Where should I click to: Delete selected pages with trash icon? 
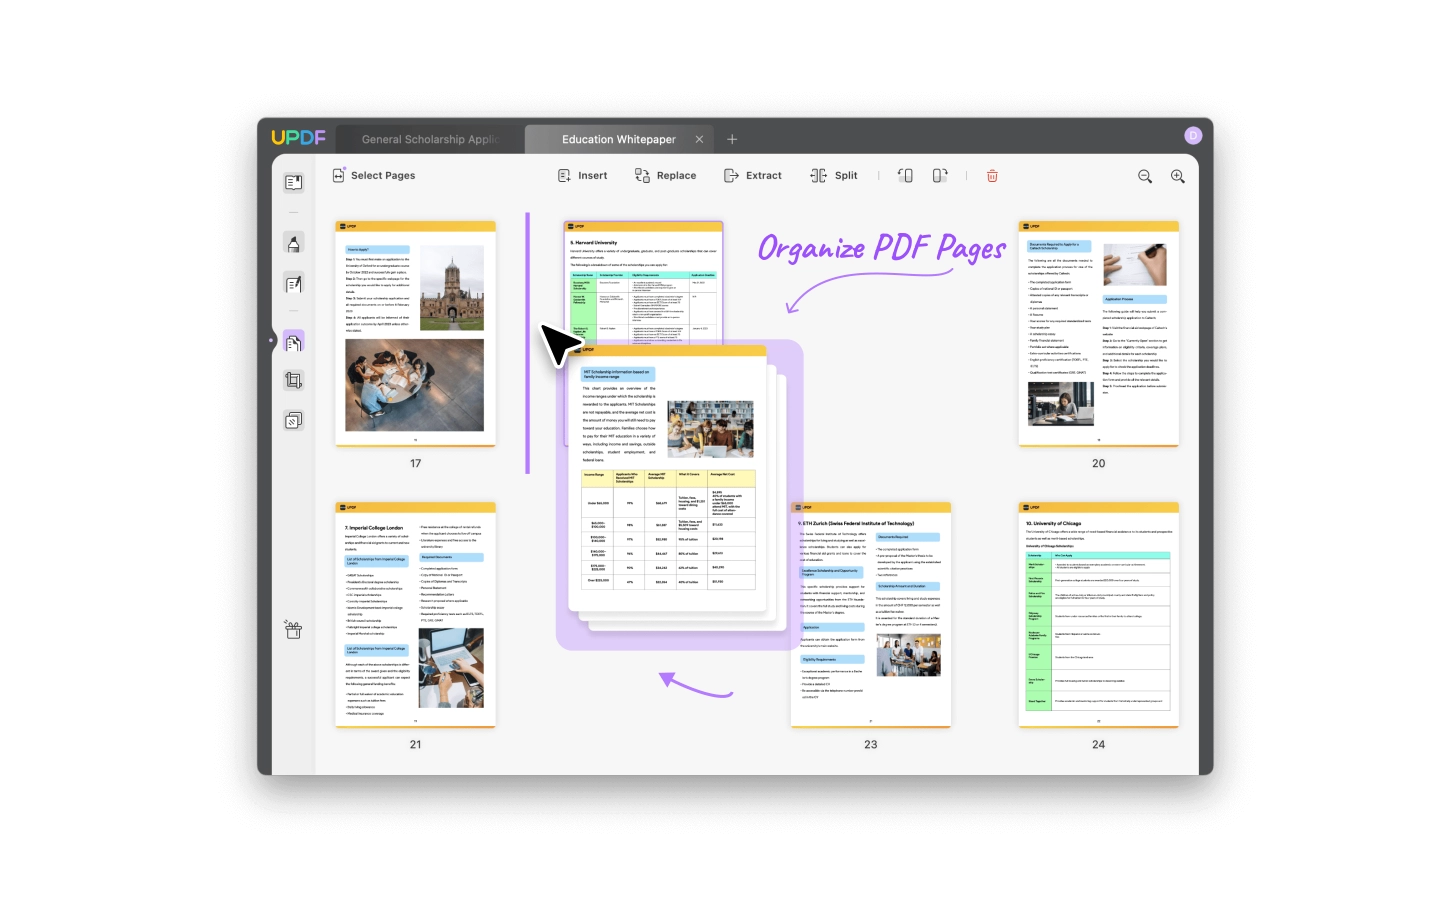(x=992, y=175)
